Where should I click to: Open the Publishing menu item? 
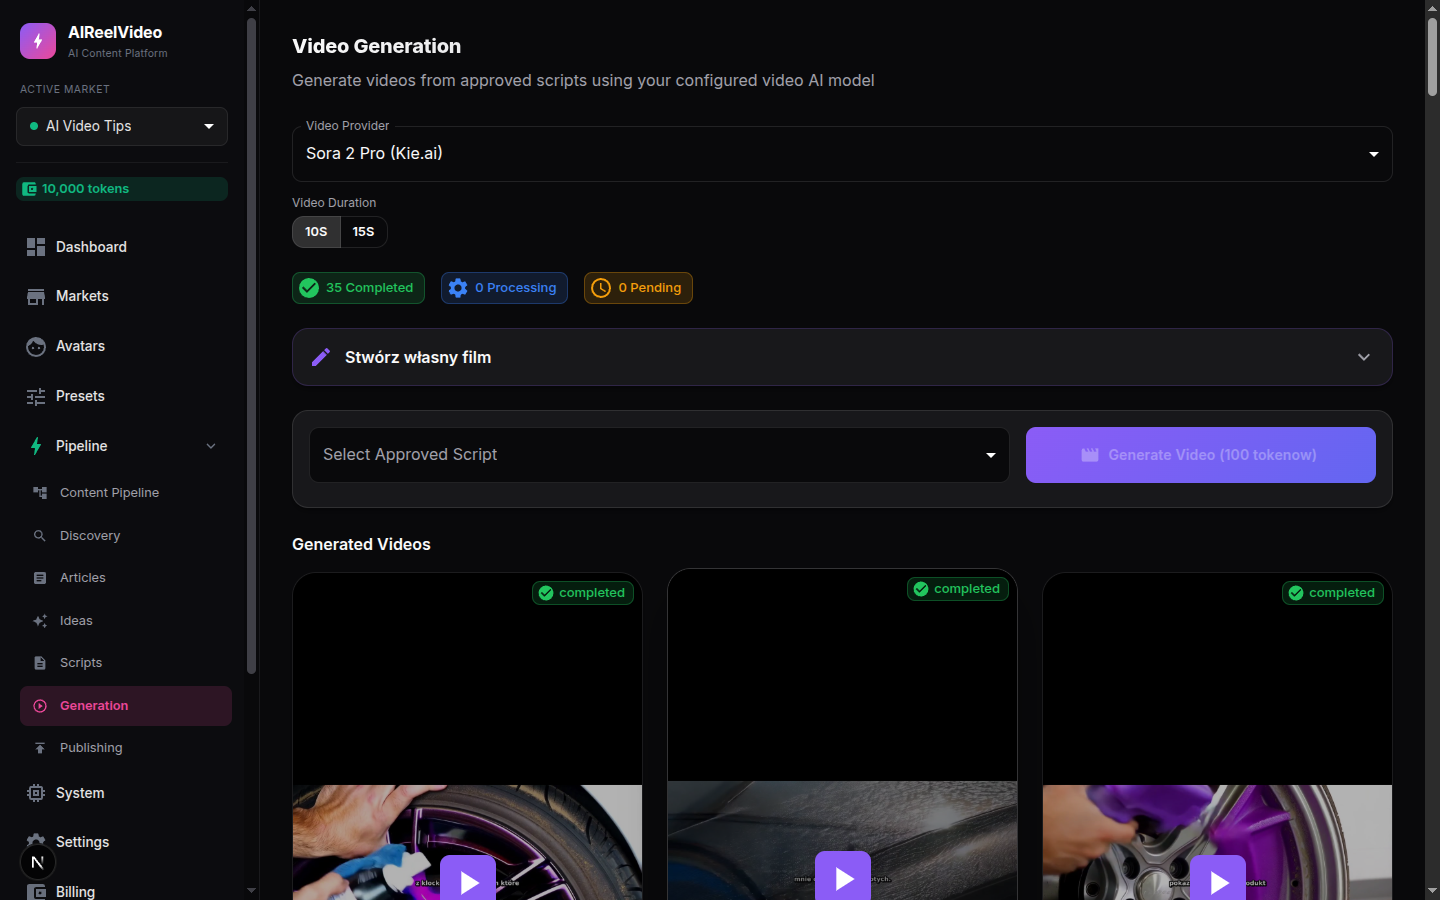(x=91, y=748)
